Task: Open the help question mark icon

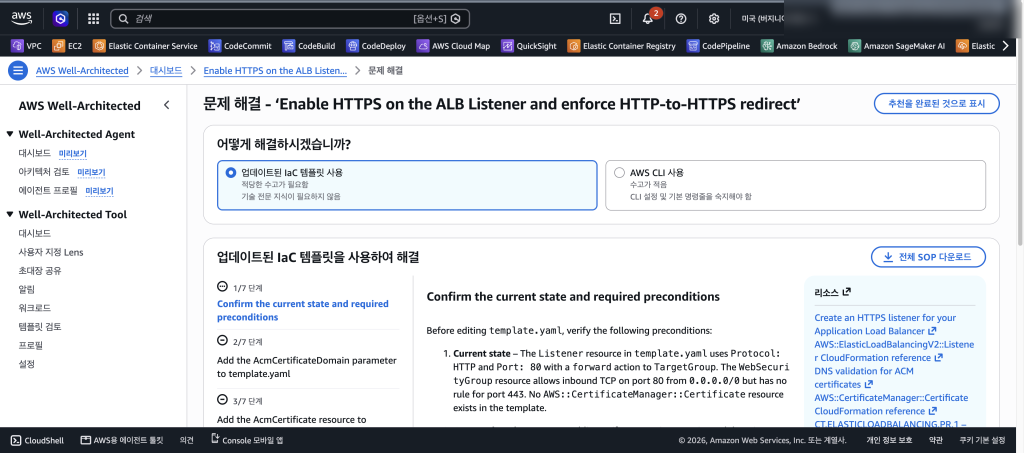Action: [681, 19]
